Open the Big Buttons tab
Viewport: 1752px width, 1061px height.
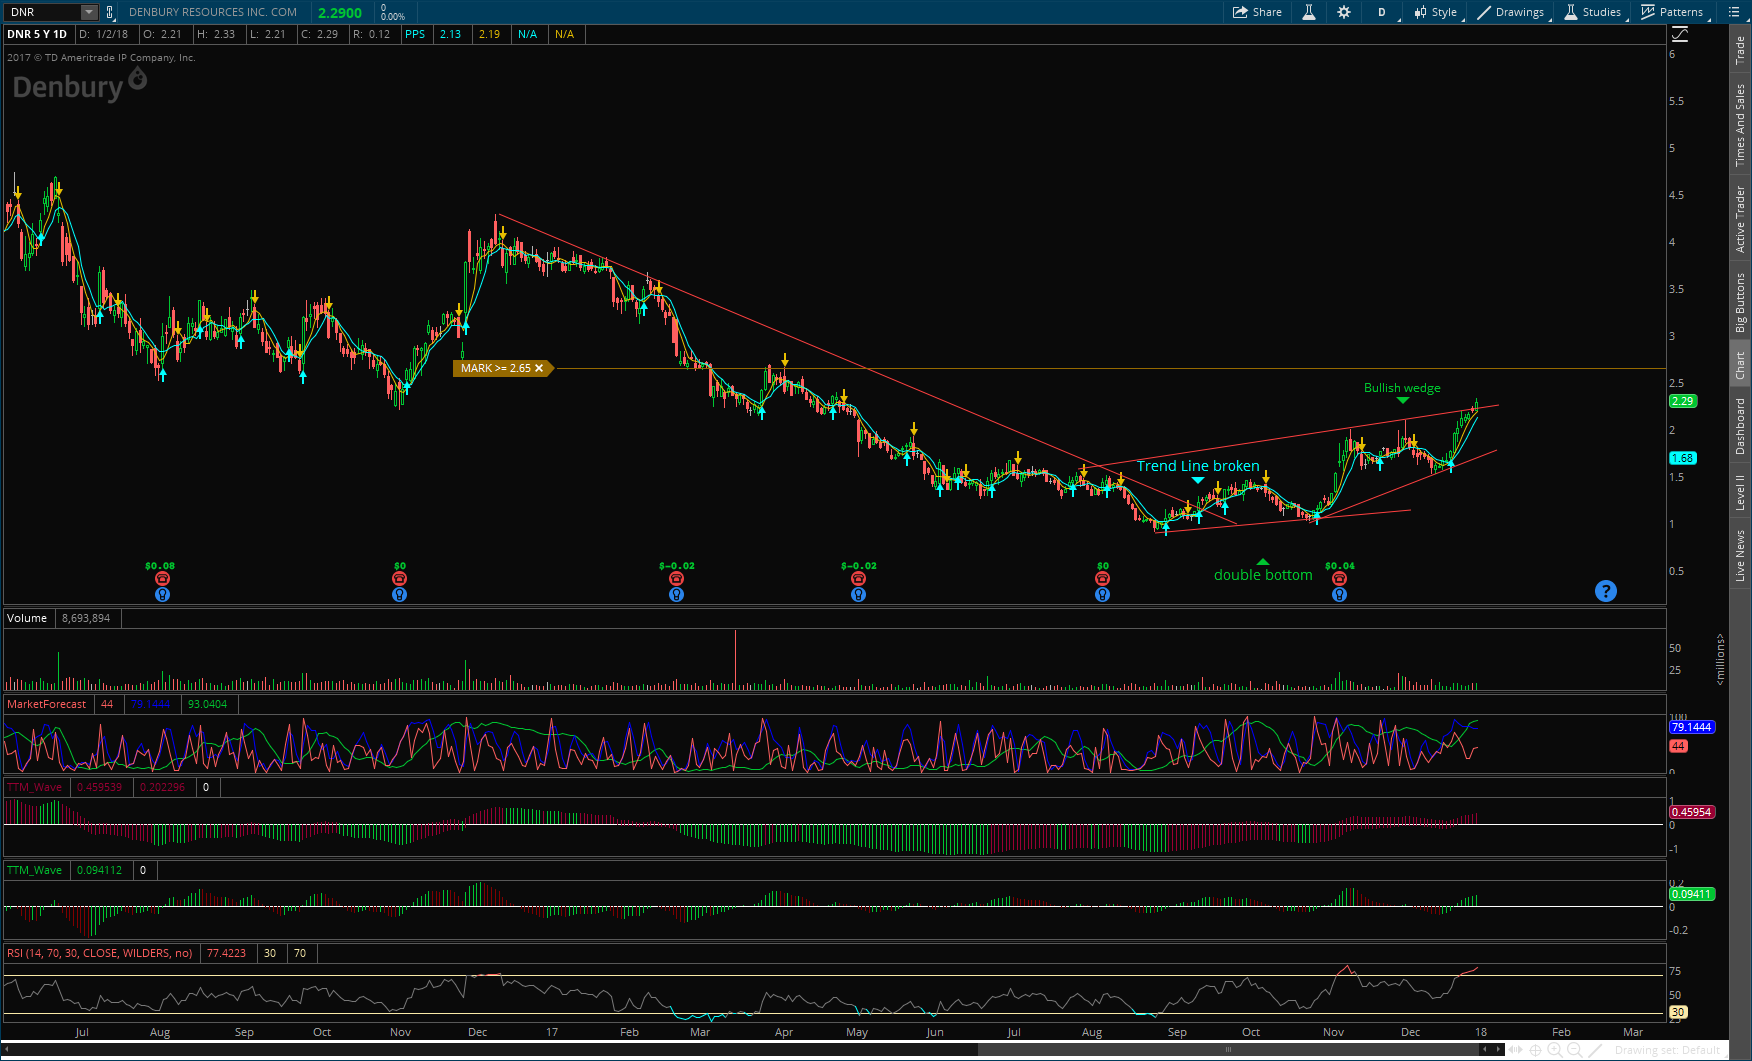[1740, 302]
